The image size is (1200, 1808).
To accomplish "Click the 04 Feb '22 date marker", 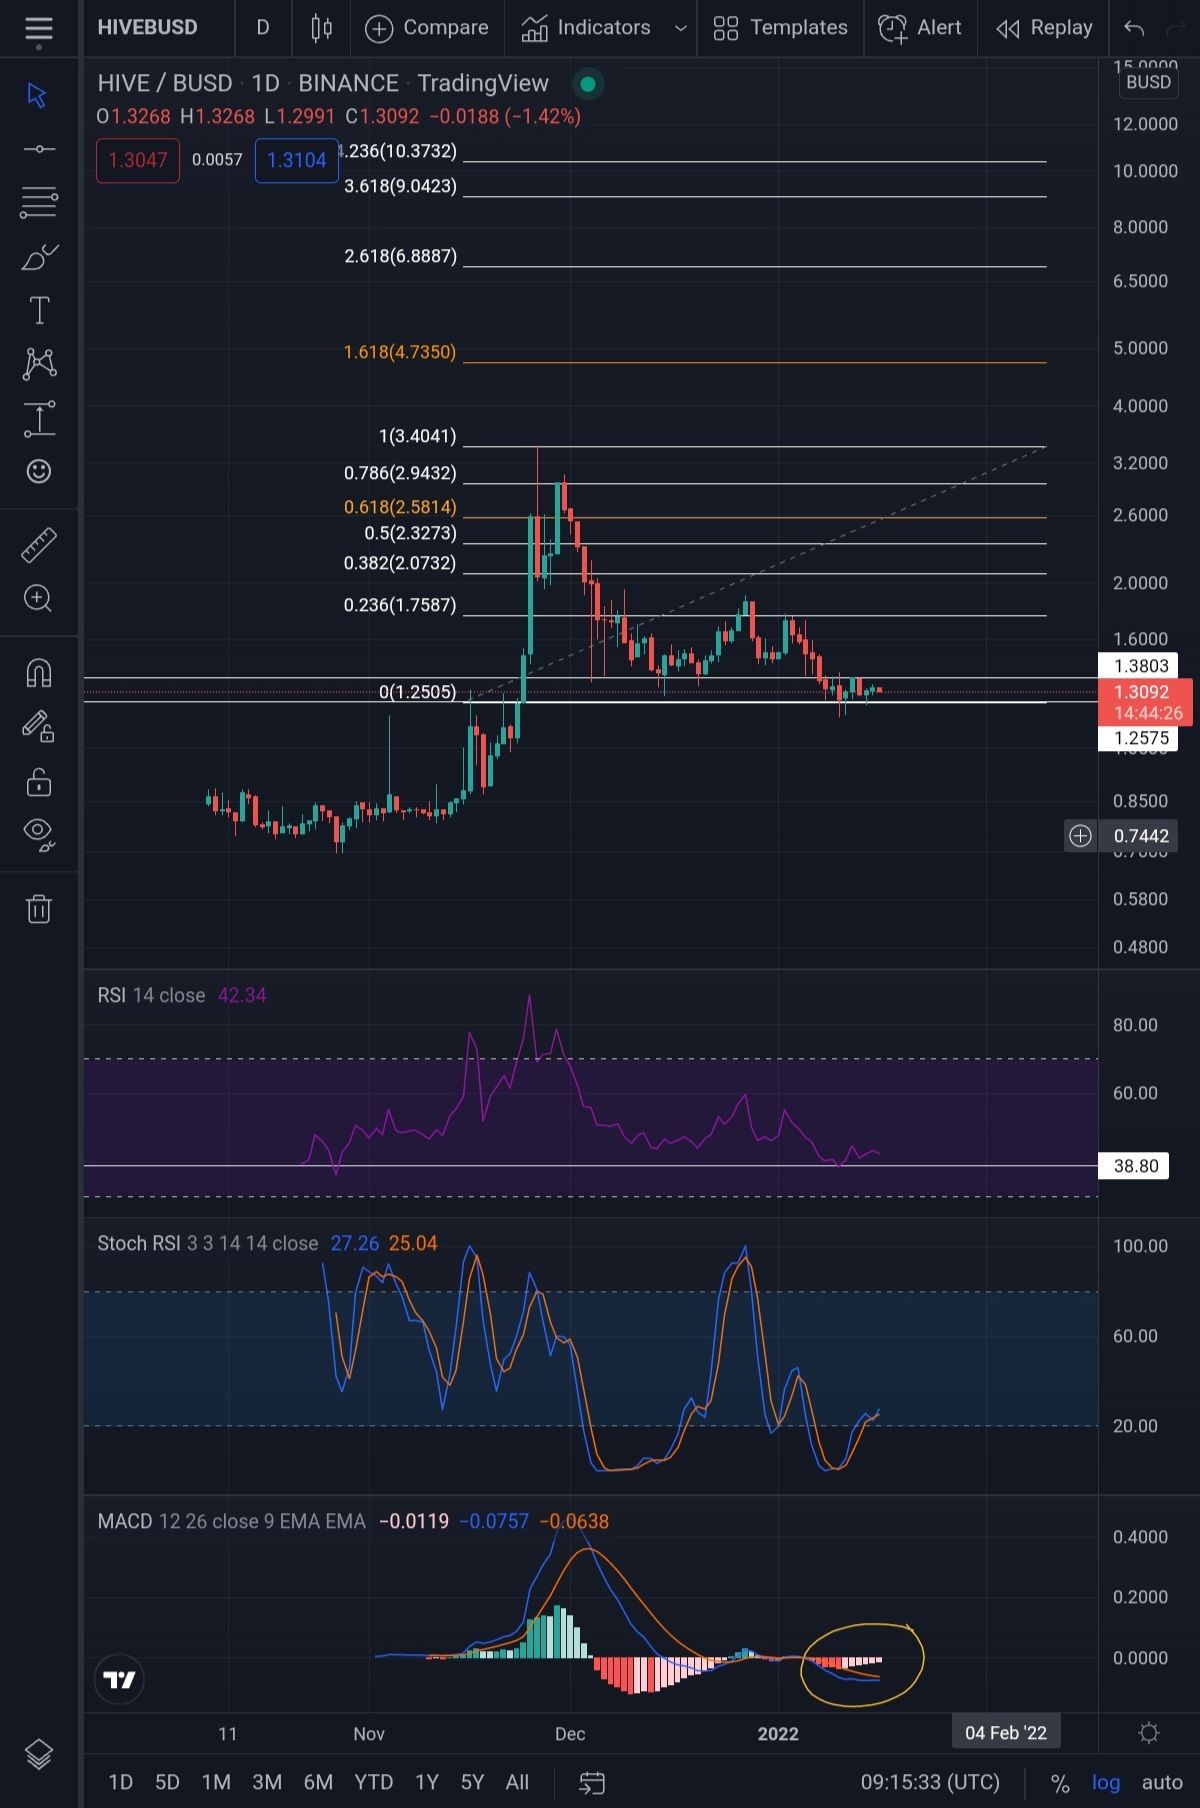I will click(x=1005, y=1733).
